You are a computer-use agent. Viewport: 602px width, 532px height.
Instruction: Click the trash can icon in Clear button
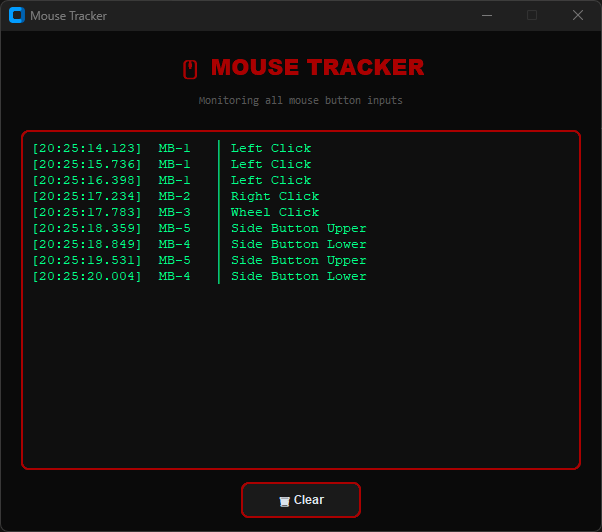click(284, 501)
